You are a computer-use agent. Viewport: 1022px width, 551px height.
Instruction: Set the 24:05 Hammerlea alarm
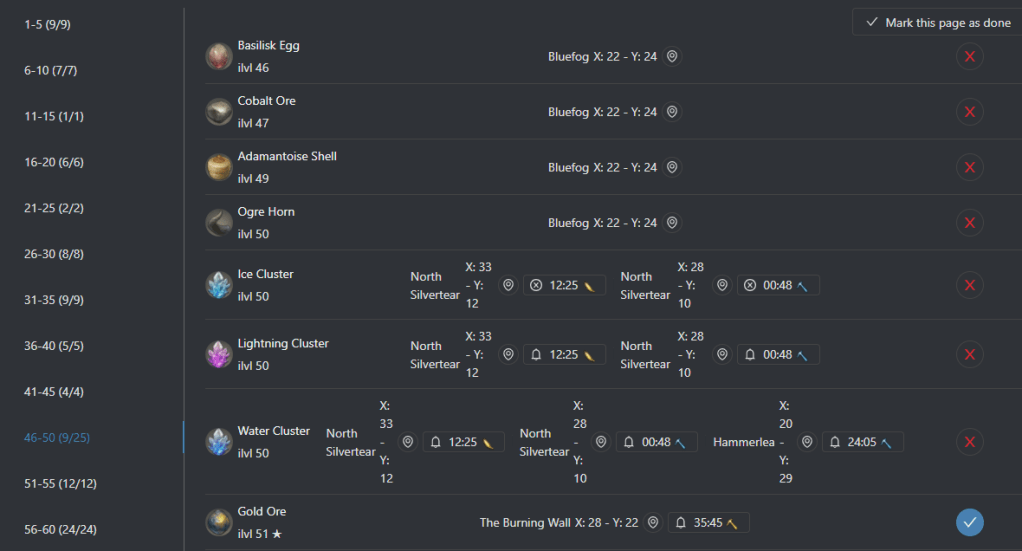tap(834, 442)
